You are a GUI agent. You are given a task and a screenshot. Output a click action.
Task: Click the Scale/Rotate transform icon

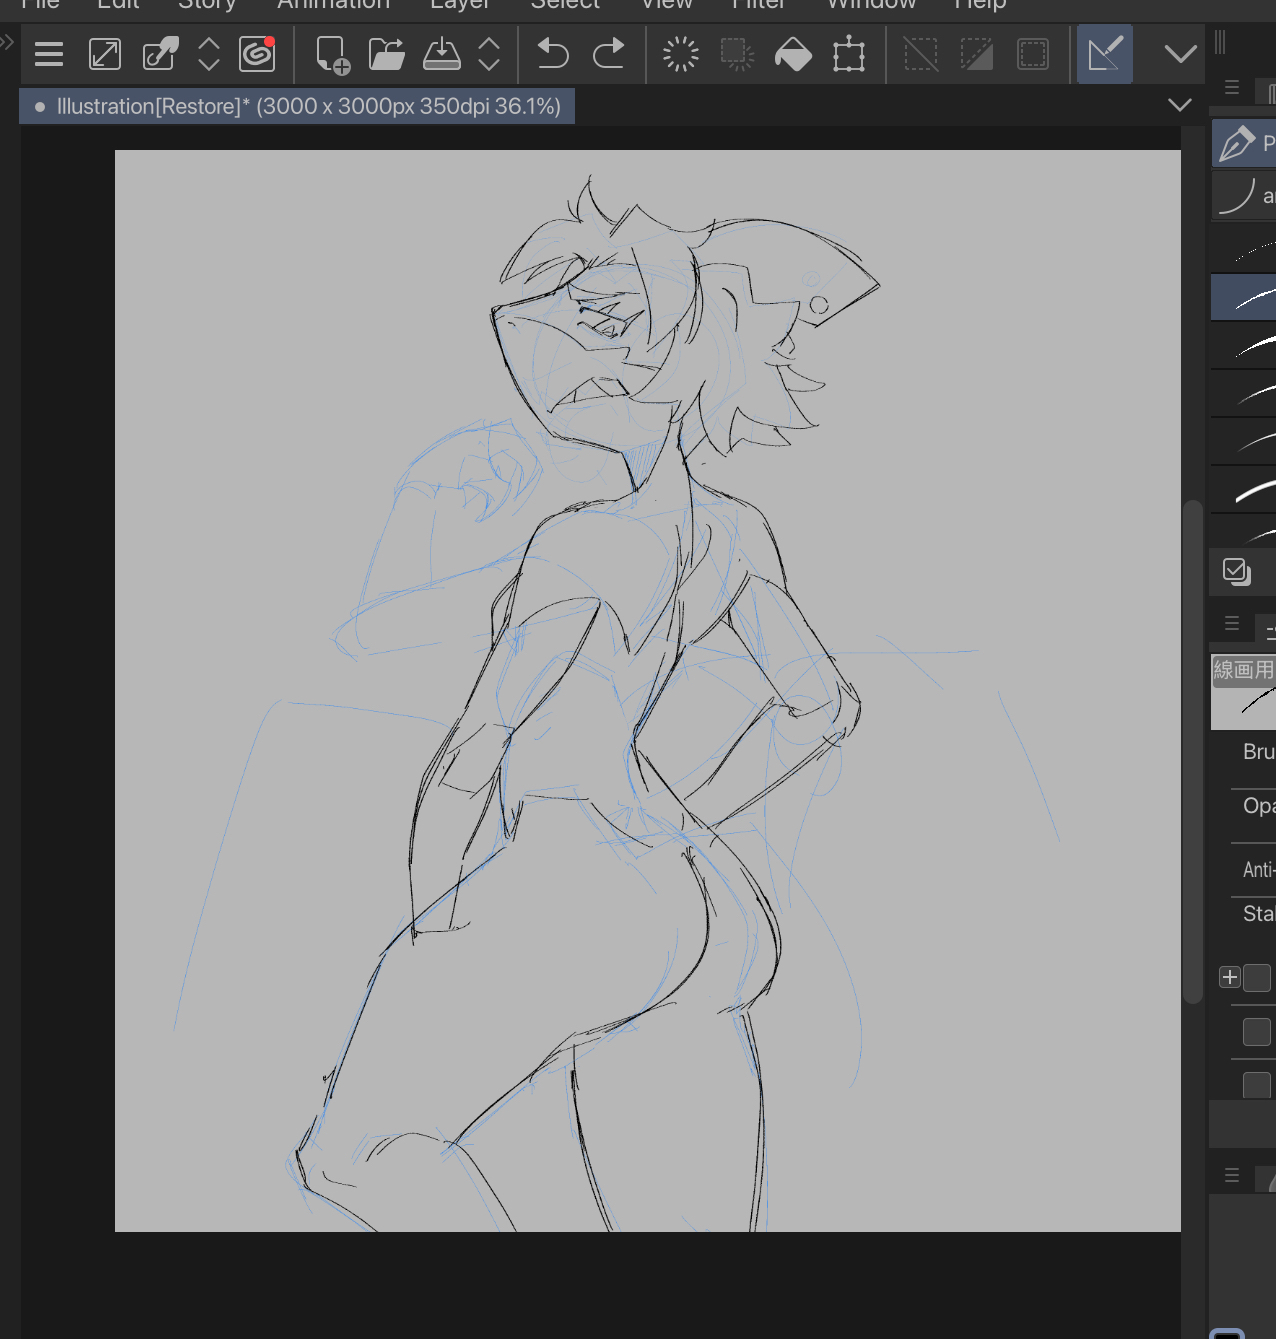pyautogui.click(x=849, y=54)
